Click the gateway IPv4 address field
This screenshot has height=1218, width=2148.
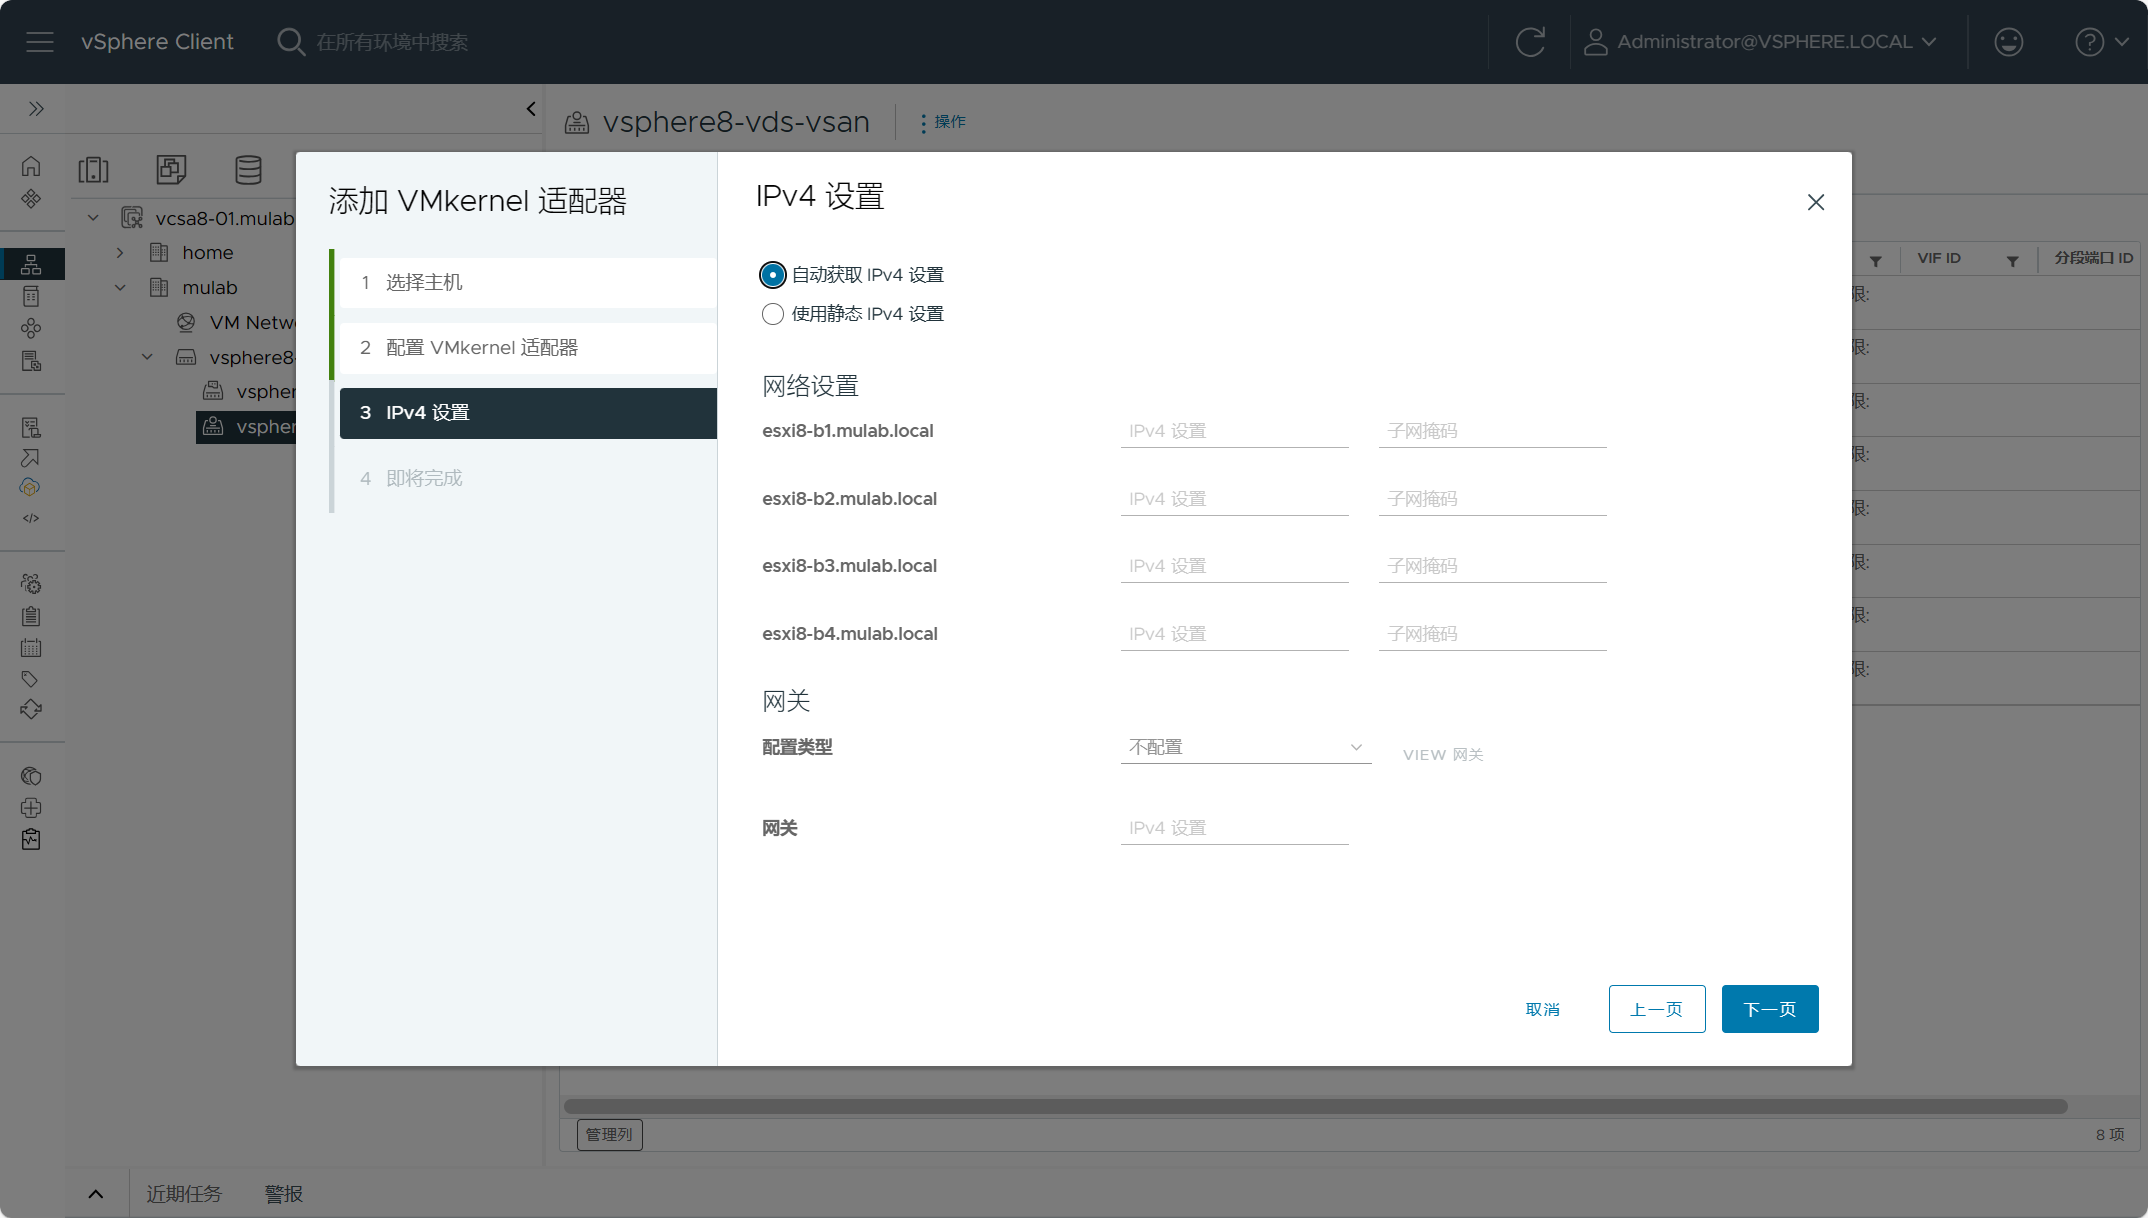(1234, 828)
